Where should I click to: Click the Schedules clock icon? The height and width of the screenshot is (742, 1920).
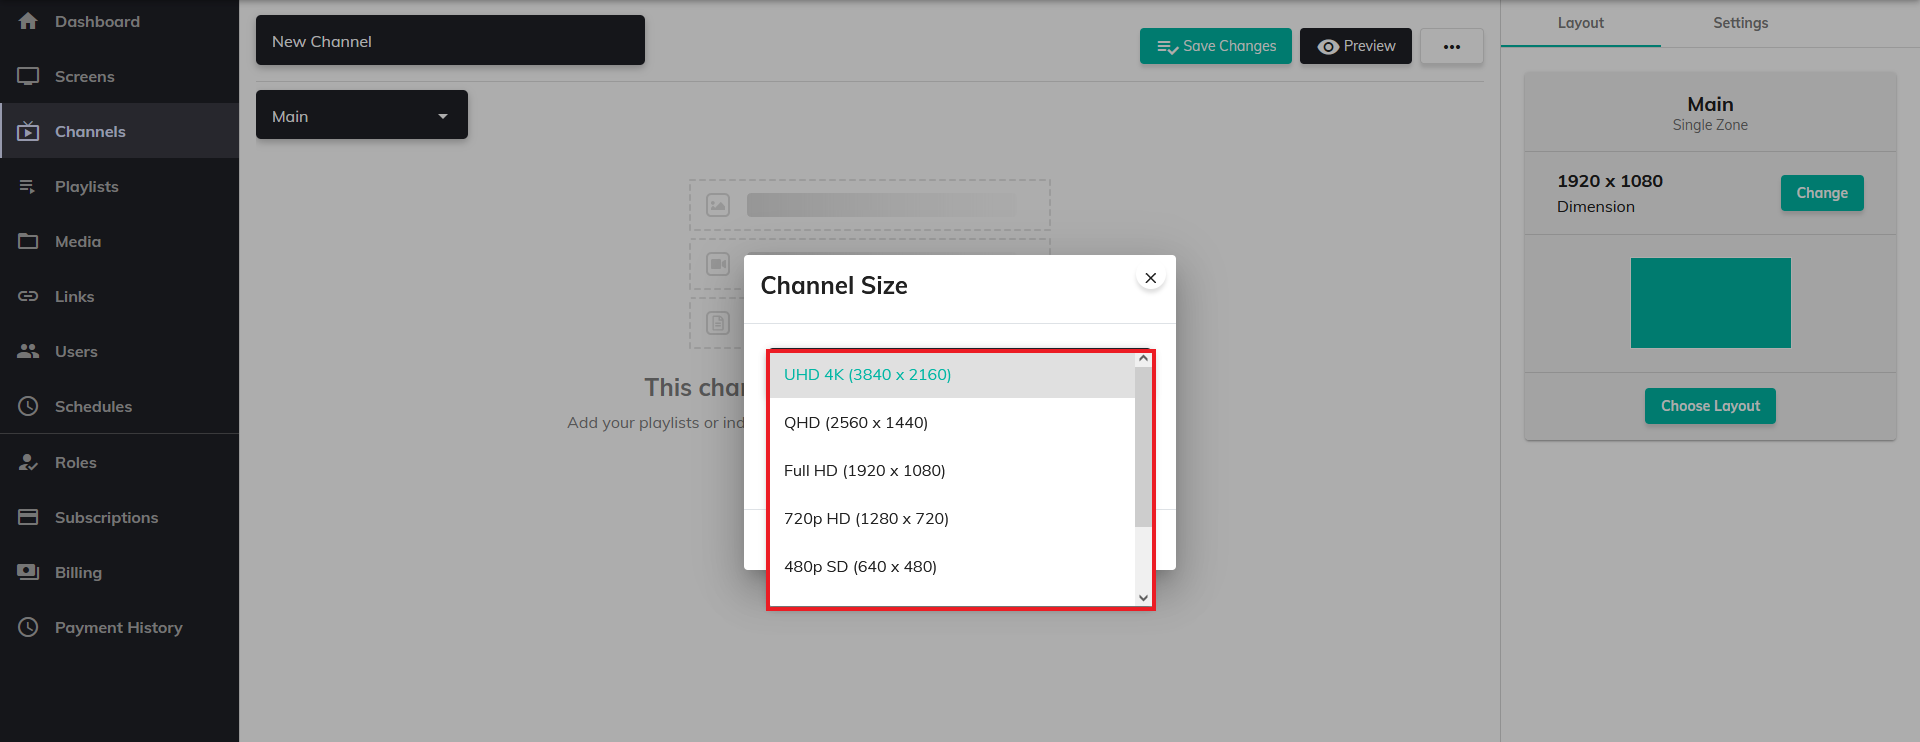(28, 407)
